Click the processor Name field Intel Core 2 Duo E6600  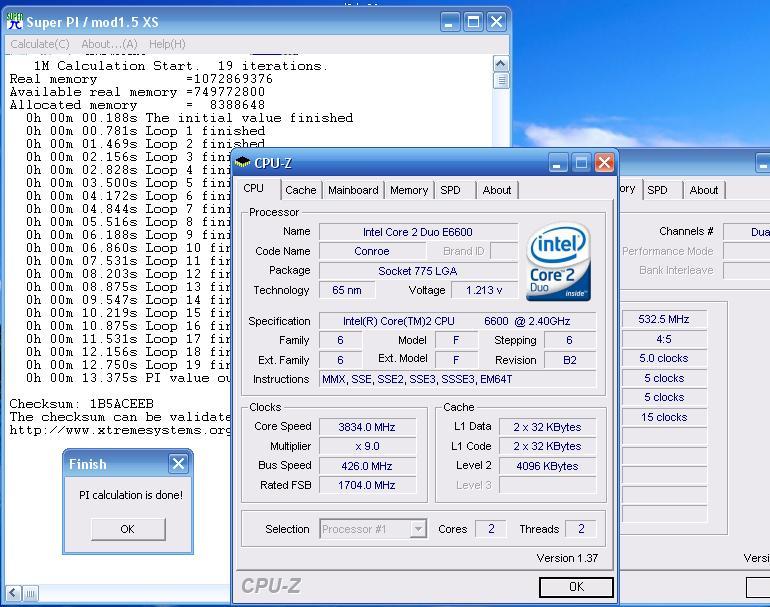418,232
